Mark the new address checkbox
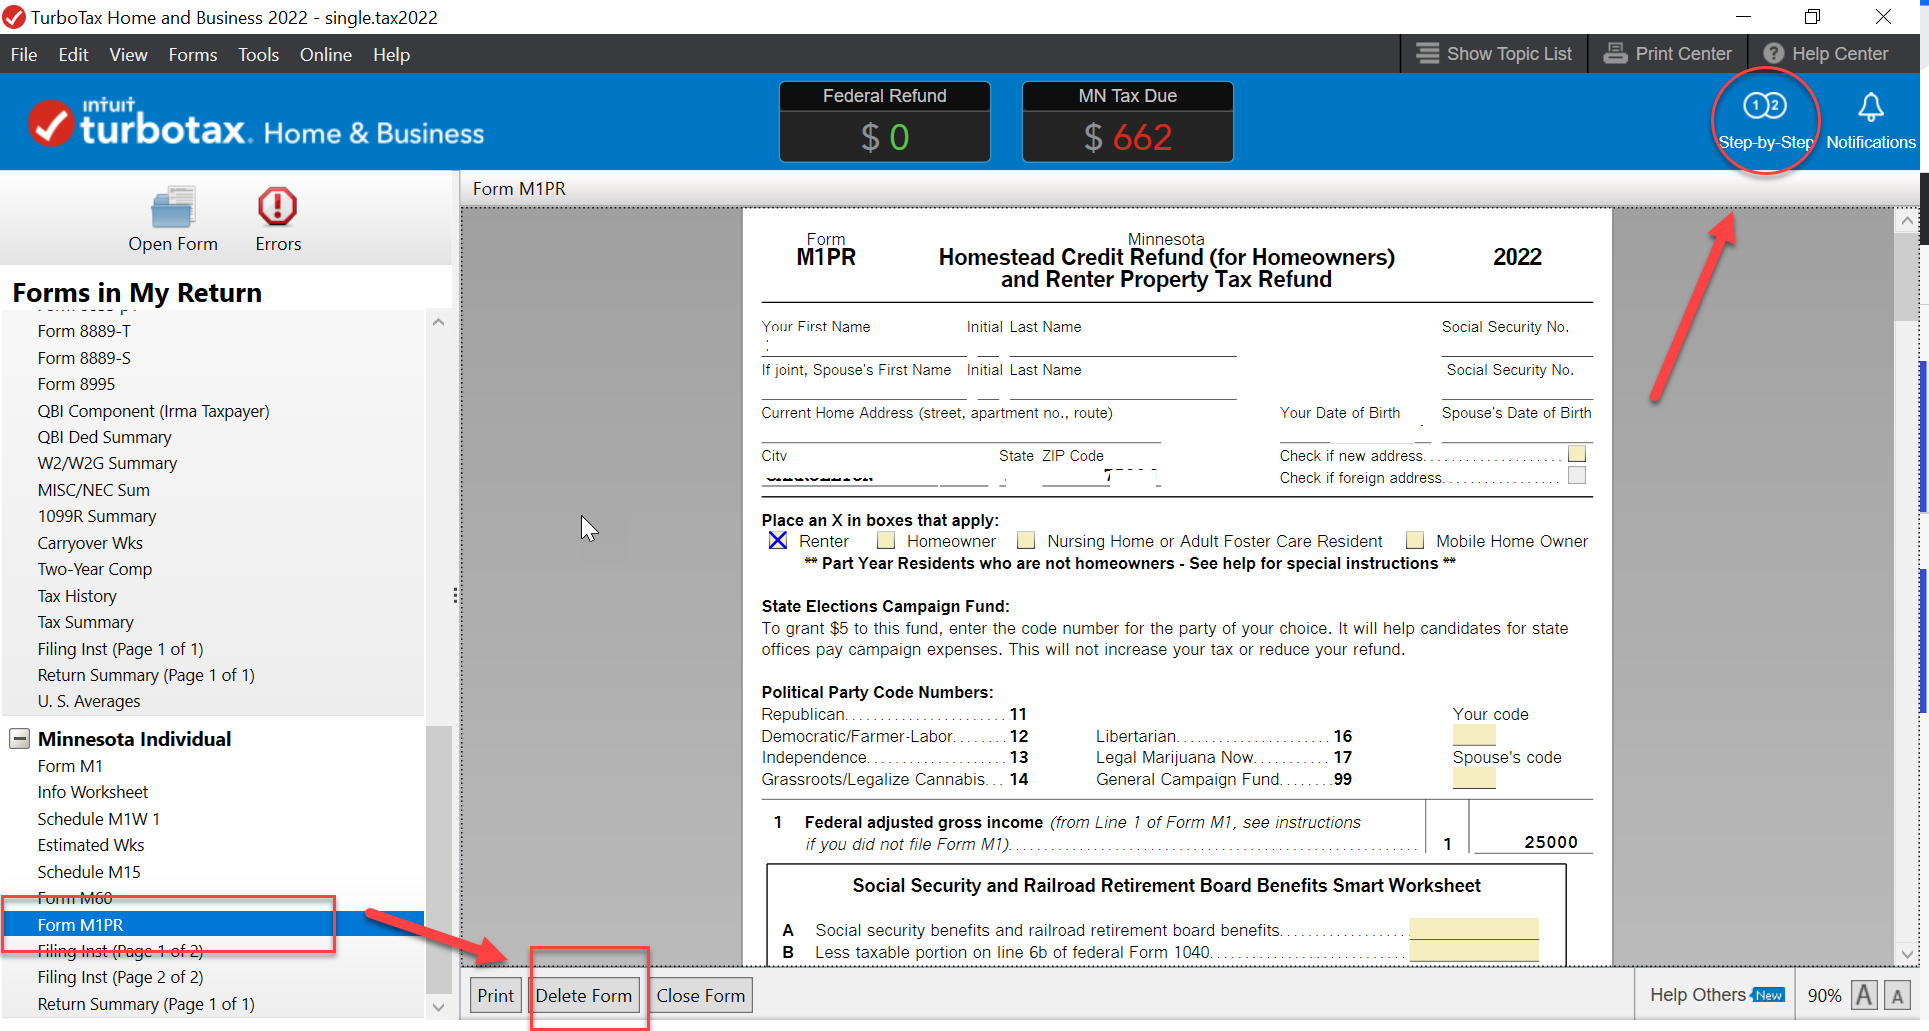The image size is (1929, 1031). (1577, 455)
